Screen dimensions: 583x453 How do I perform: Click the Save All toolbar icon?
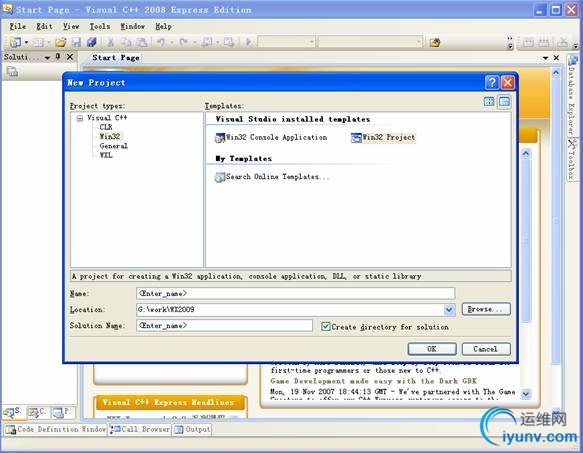pyautogui.click(x=91, y=42)
